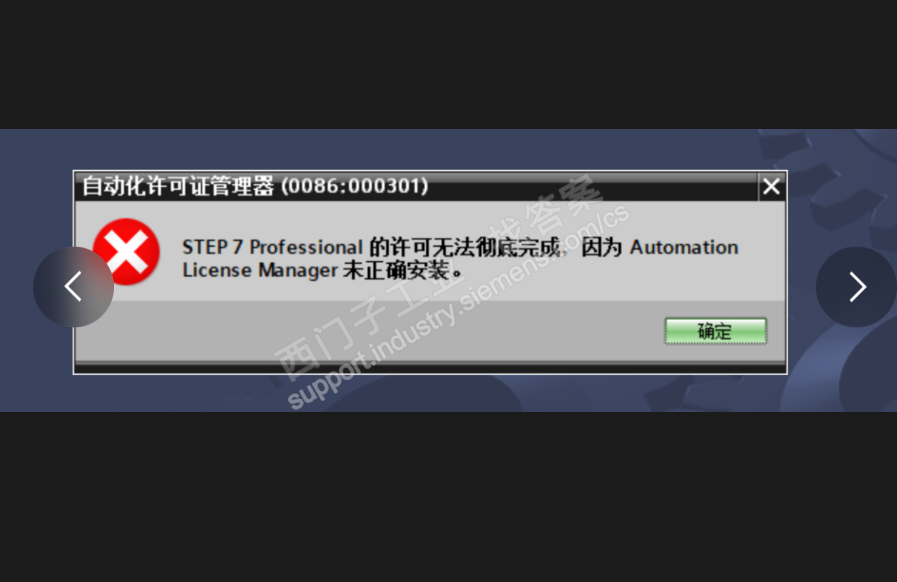Image resolution: width=897 pixels, height=582 pixels.
Task: Click the gray footer strip left of 确定
Action: point(366,331)
